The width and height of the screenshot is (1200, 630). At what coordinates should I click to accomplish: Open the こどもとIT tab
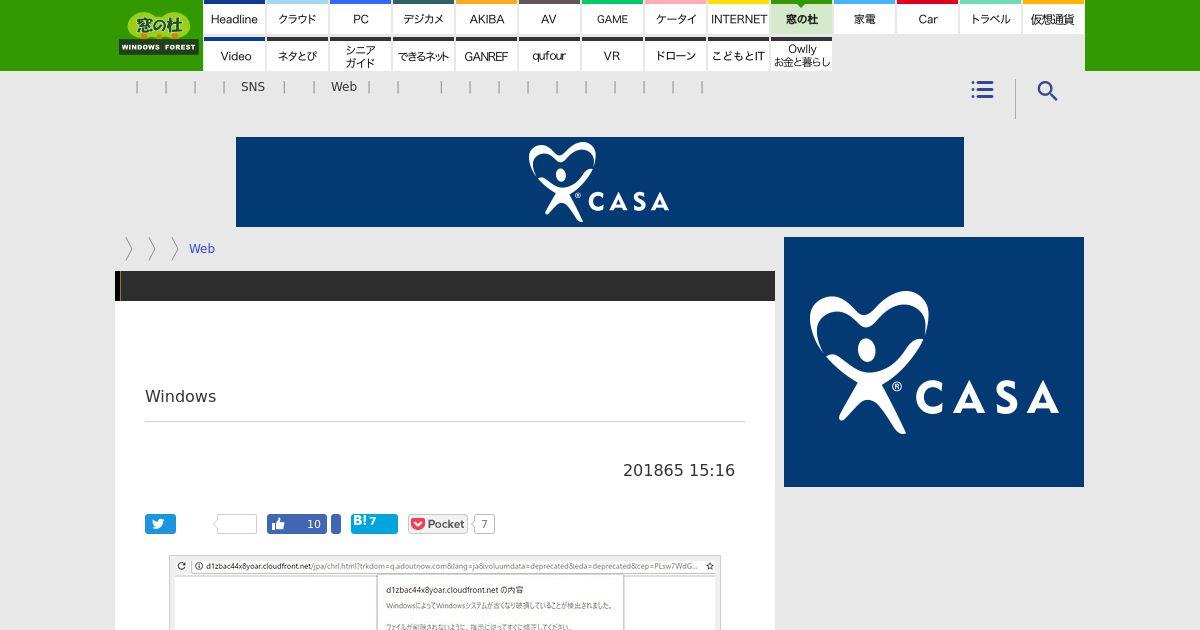coord(738,55)
